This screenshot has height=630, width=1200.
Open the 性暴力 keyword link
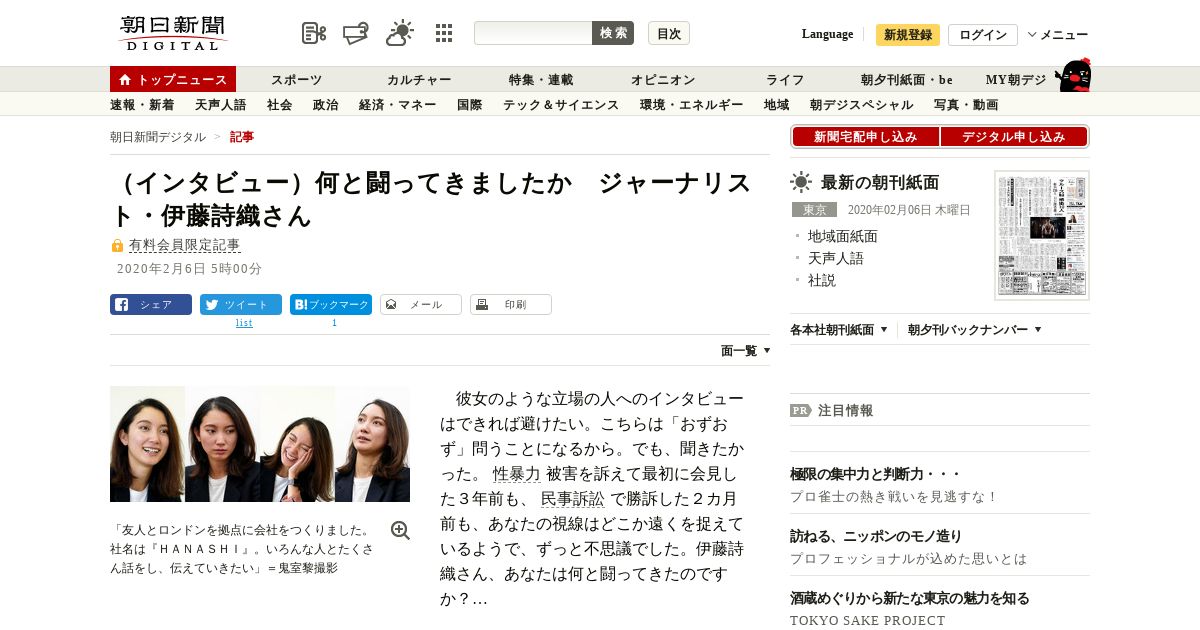(x=516, y=474)
